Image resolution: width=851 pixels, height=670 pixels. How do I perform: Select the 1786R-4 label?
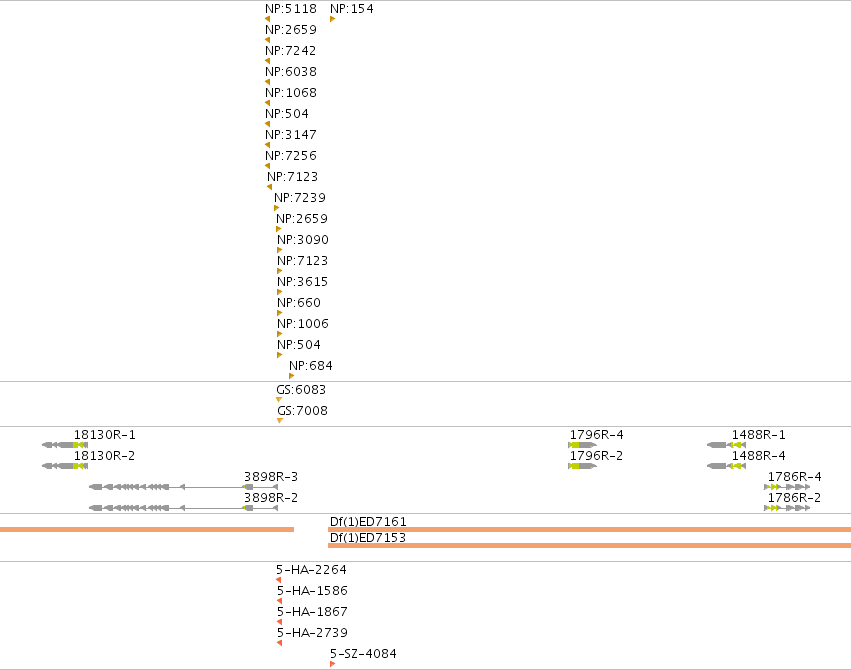pyautogui.click(x=795, y=476)
